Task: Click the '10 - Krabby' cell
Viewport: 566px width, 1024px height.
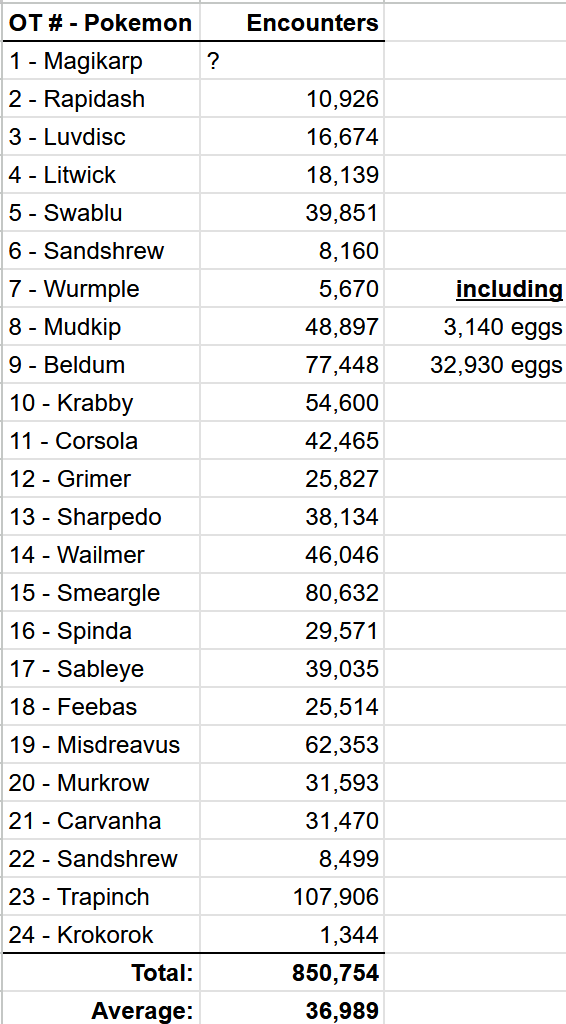Action: click(101, 402)
